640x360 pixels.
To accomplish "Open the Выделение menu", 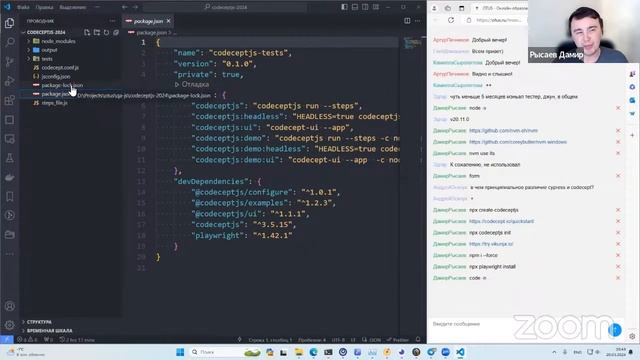I will coord(73,7).
